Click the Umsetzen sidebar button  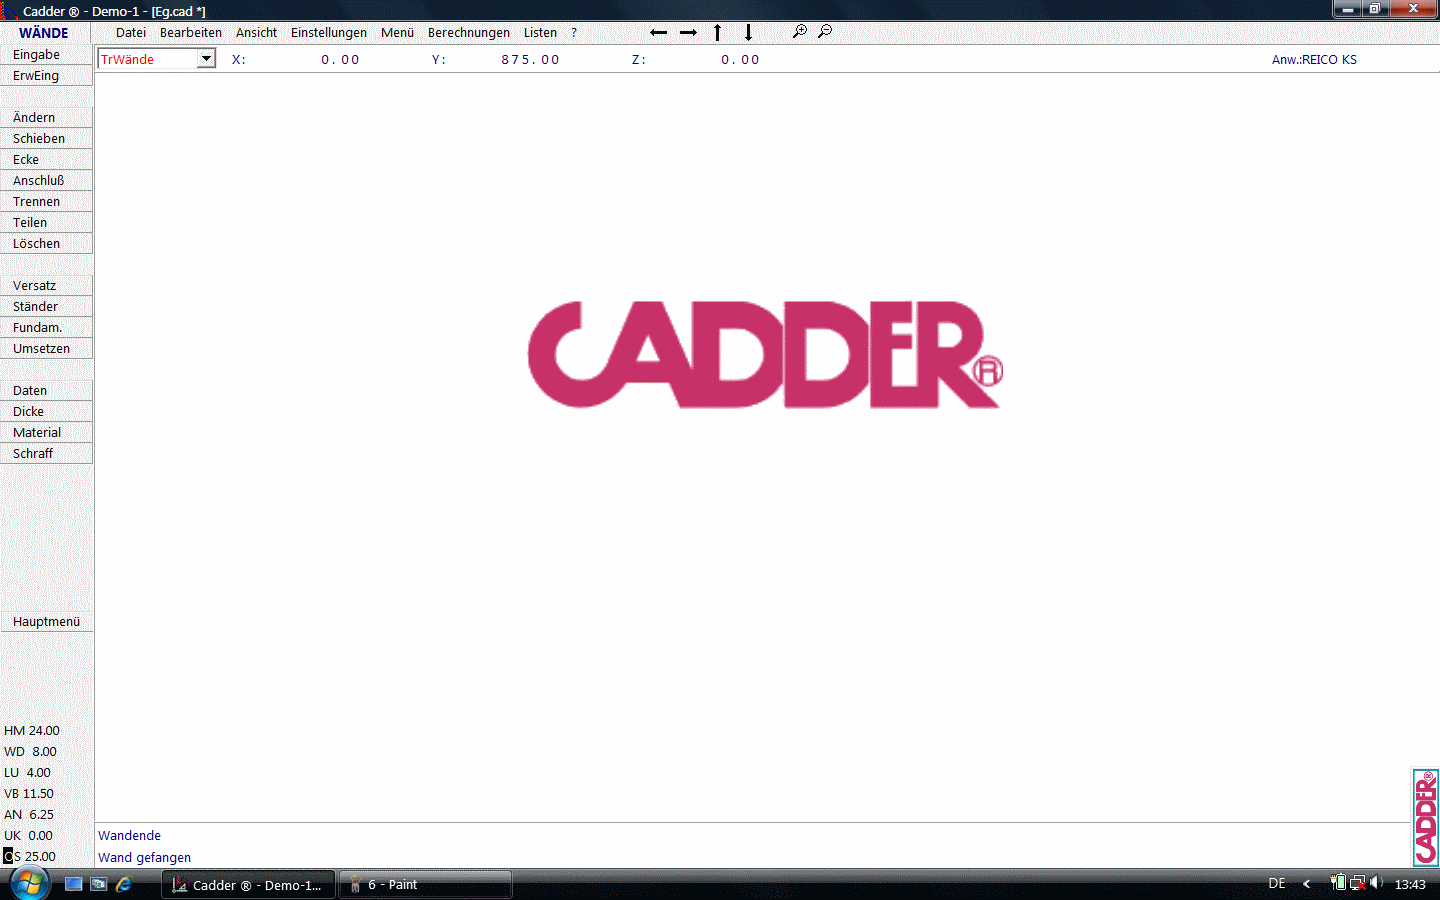coord(47,349)
